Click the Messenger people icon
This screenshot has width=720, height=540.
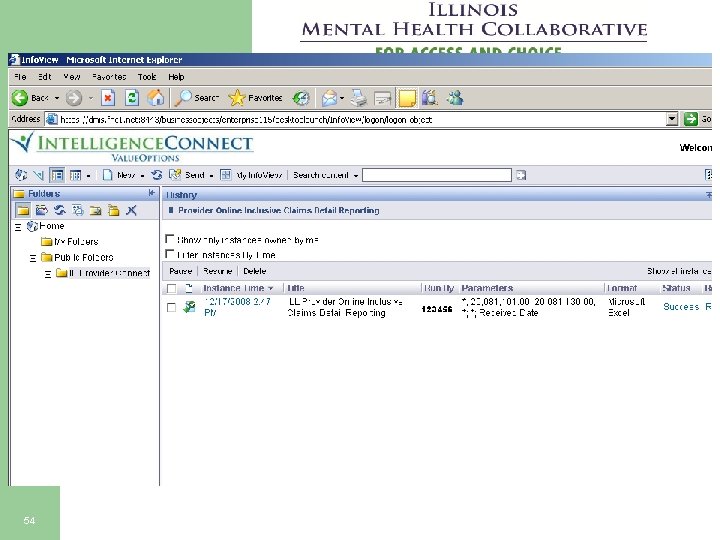(x=455, y=98)
